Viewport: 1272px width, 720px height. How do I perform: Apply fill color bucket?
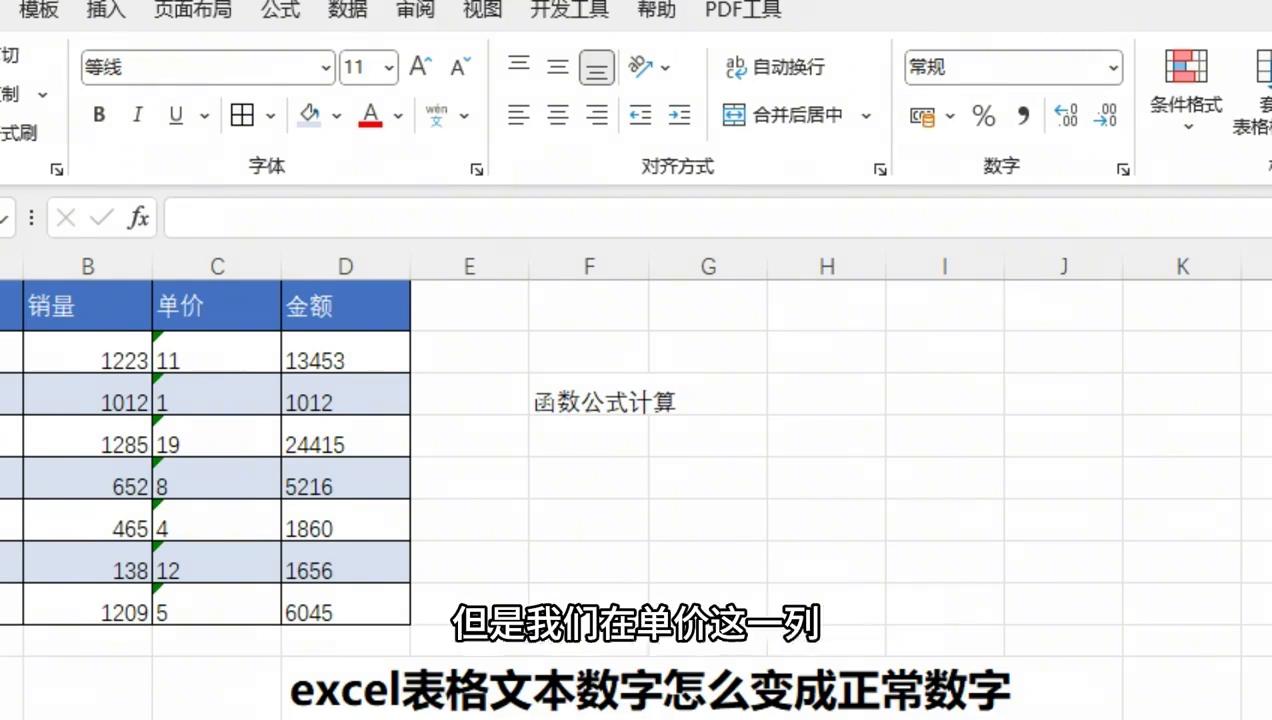coord(310,115)
